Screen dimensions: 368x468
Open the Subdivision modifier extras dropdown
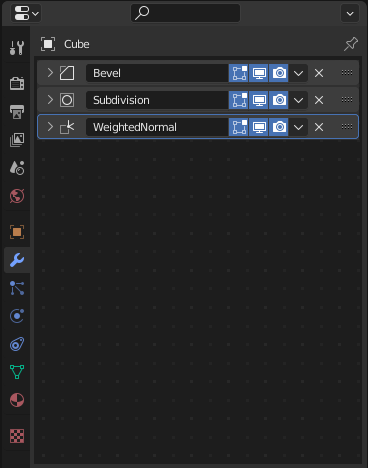(298, 100)
